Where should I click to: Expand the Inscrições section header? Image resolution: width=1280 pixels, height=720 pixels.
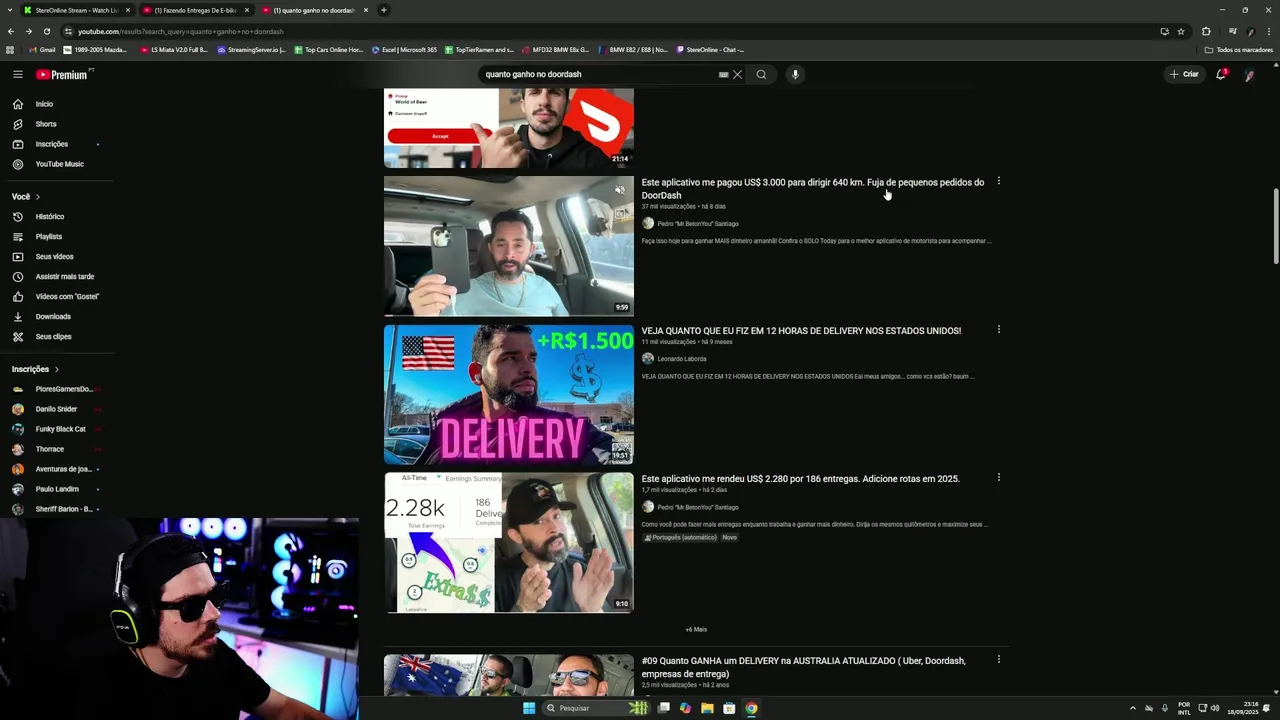tap(35, 369)
